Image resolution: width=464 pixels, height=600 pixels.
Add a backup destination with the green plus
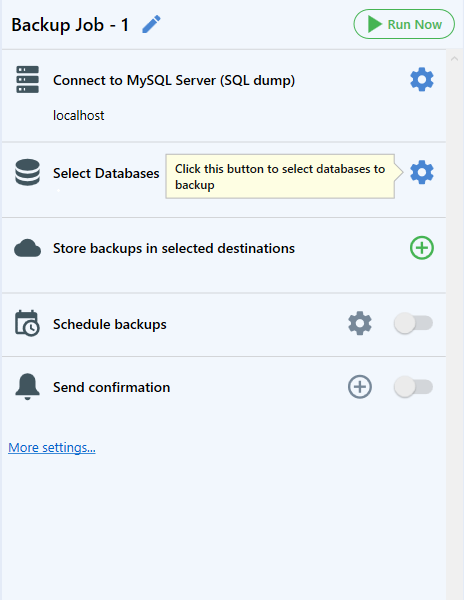coord(422,248)
